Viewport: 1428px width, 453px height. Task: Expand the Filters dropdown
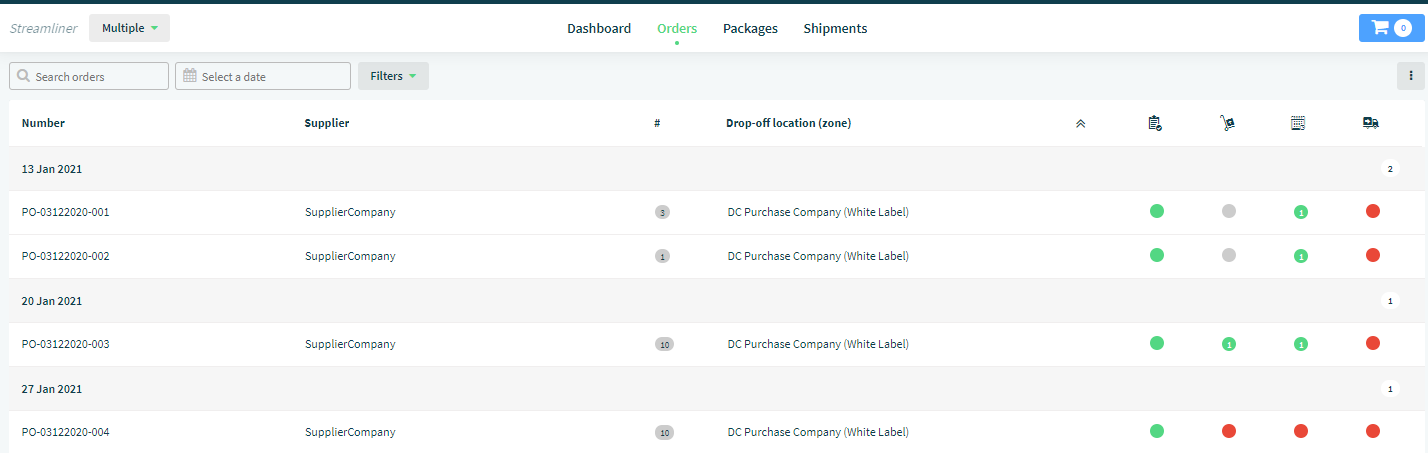click(x=393, y=76)
